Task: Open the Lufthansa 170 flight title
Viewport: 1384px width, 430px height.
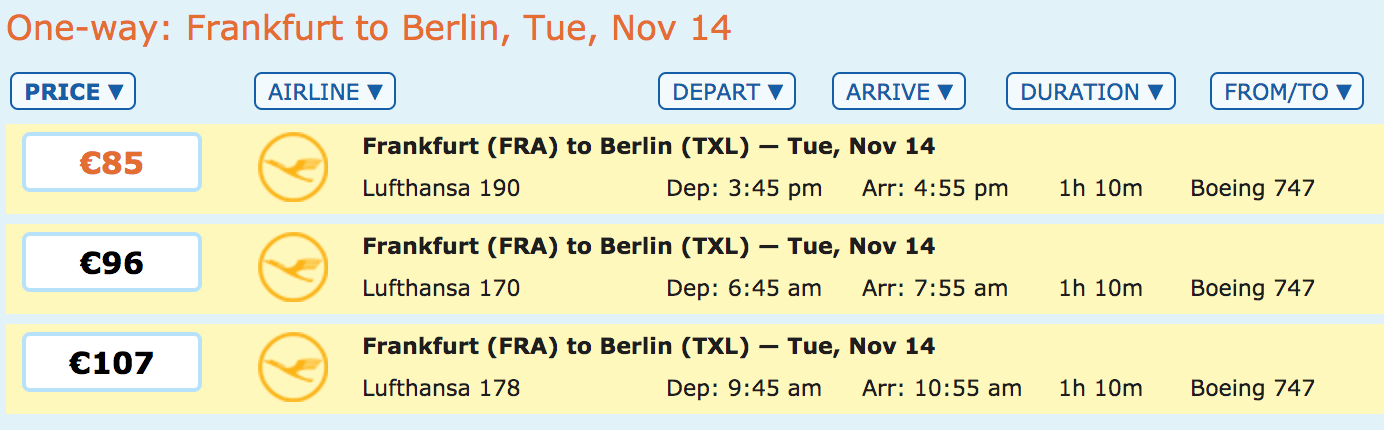Action: (x=648, y=247)
